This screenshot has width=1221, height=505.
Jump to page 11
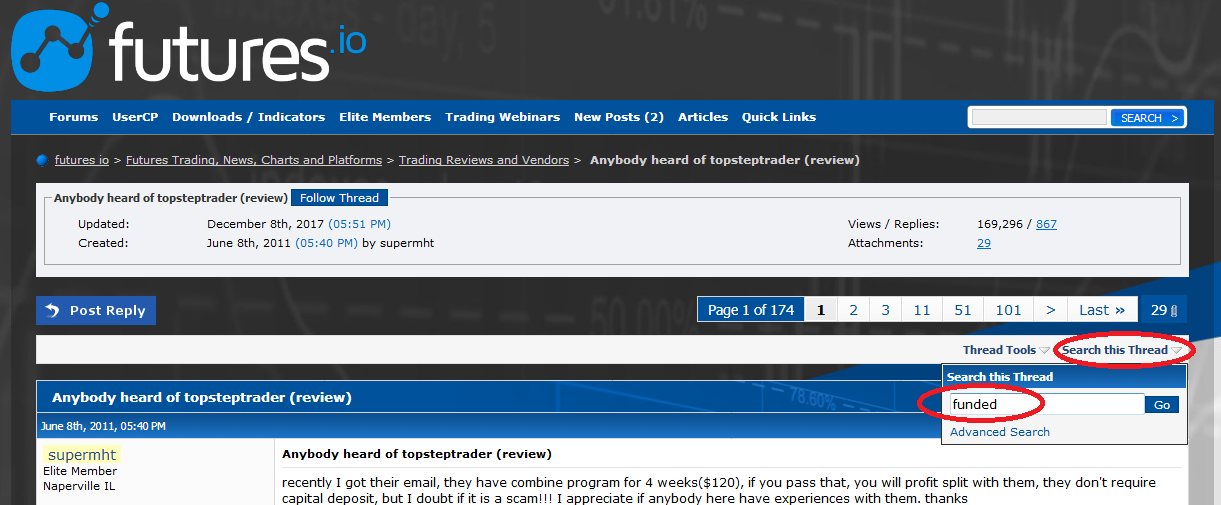922,310
